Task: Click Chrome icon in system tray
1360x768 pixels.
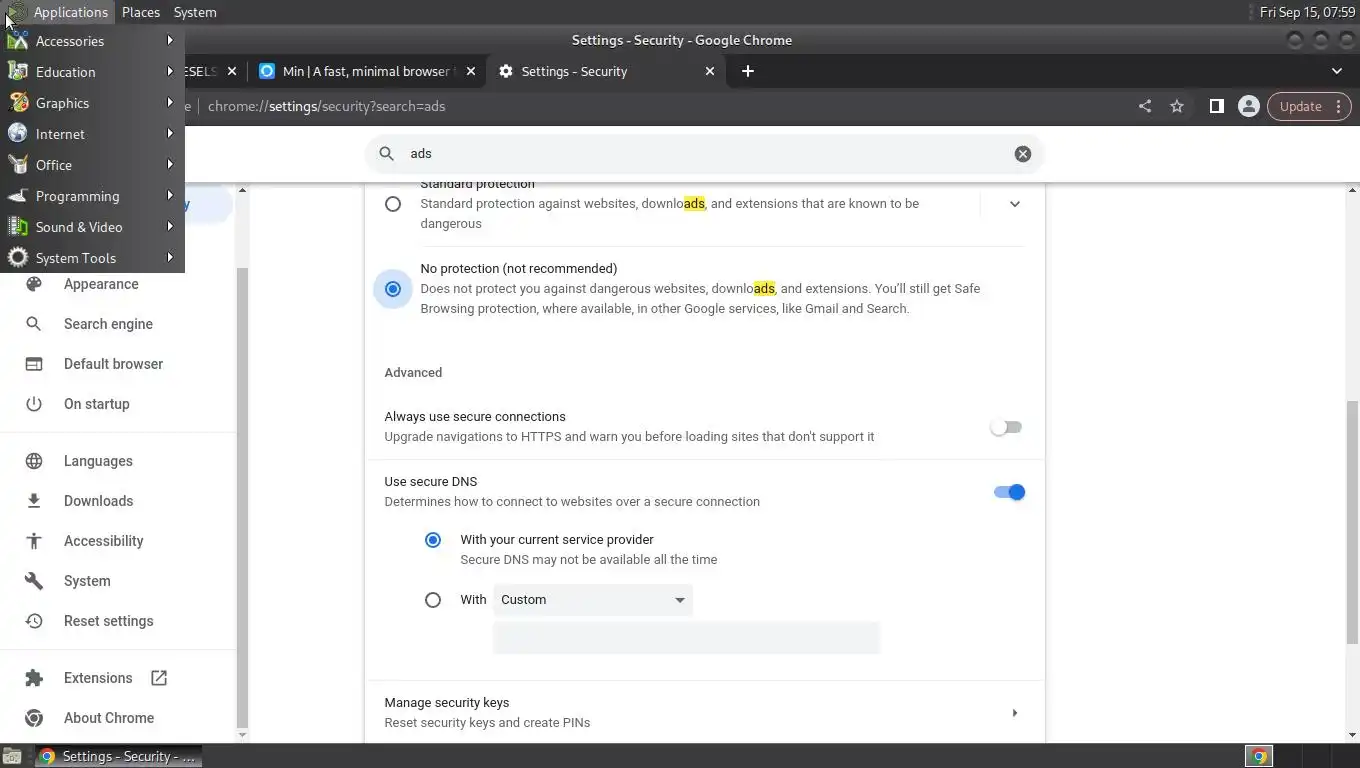Action: coord(1259,756)
